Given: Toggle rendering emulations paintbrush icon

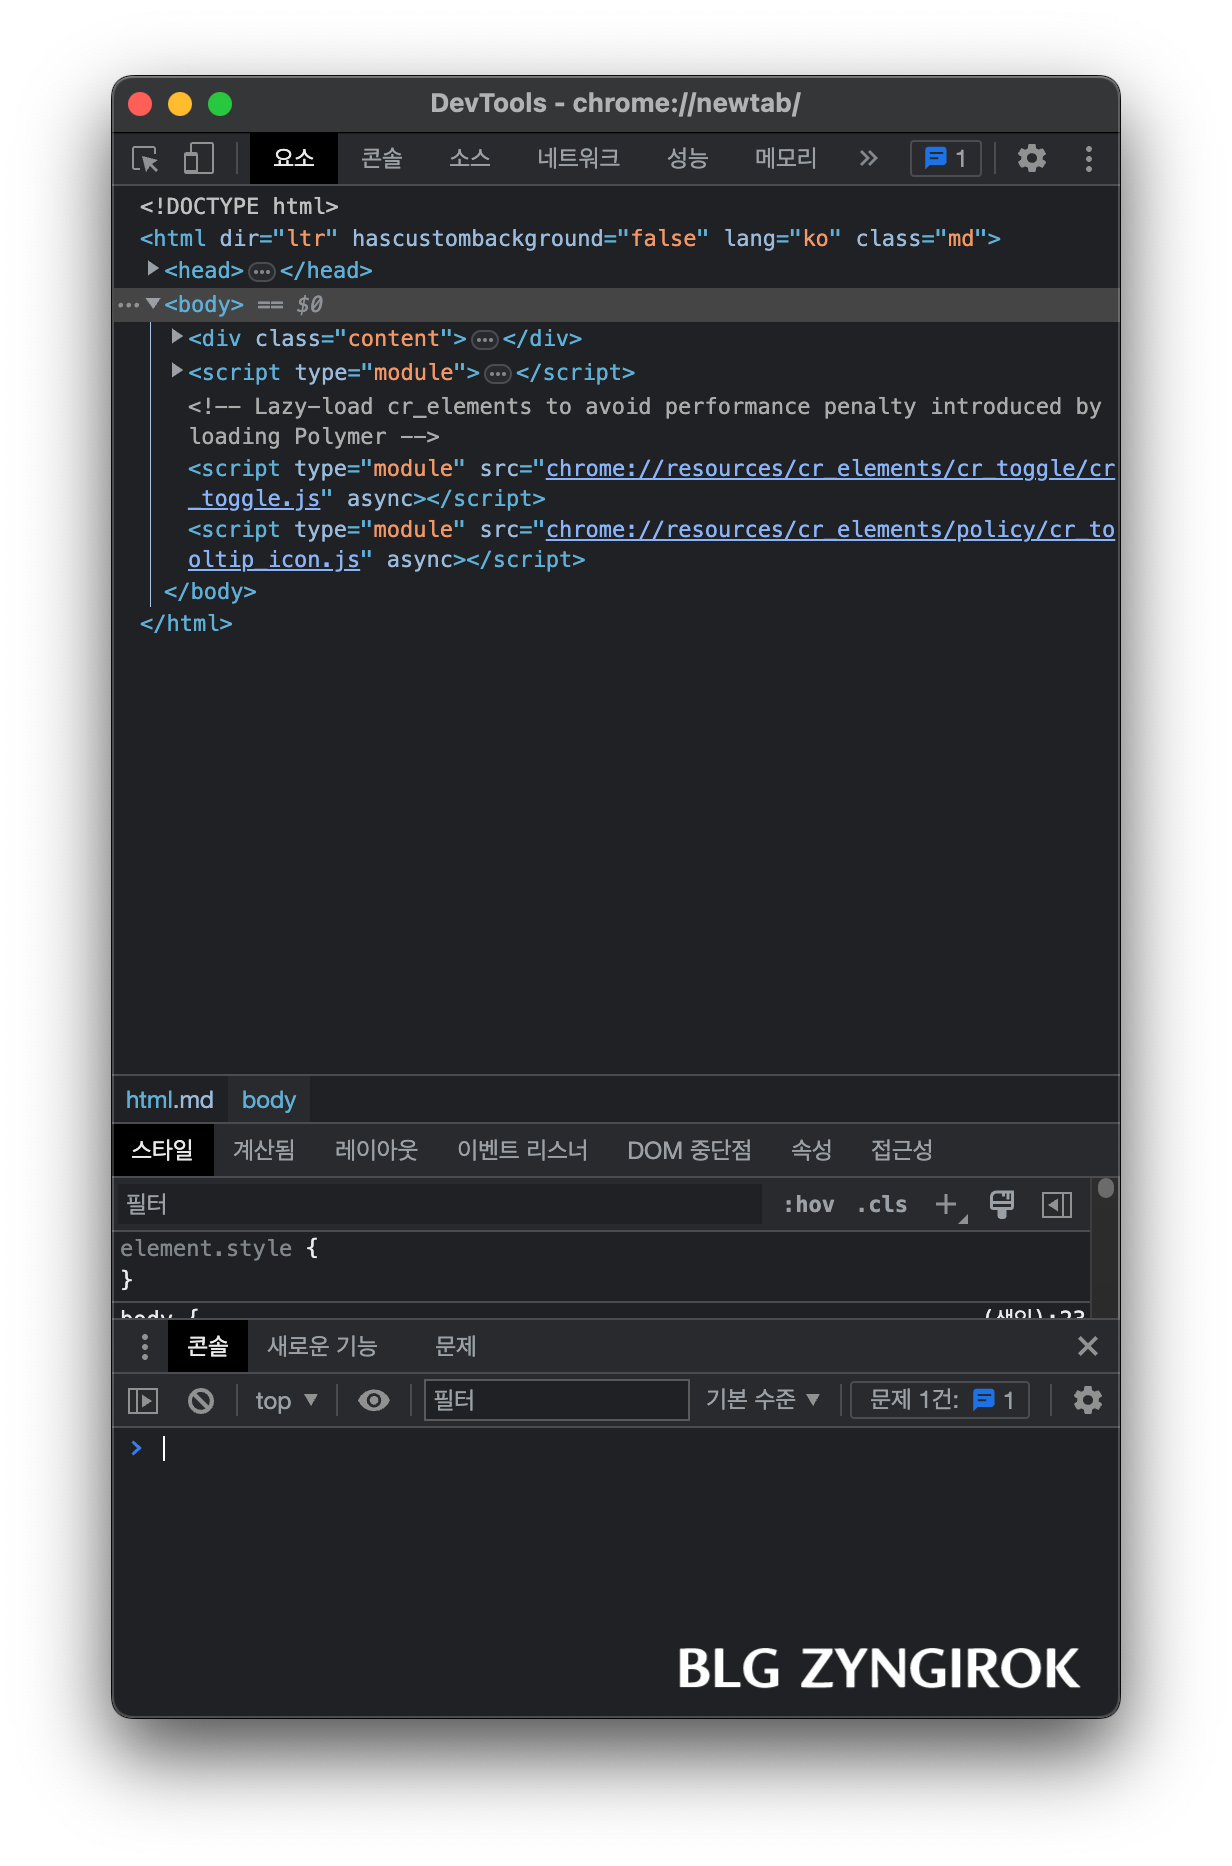Looking at the screenshot, I should 1002,1204.
